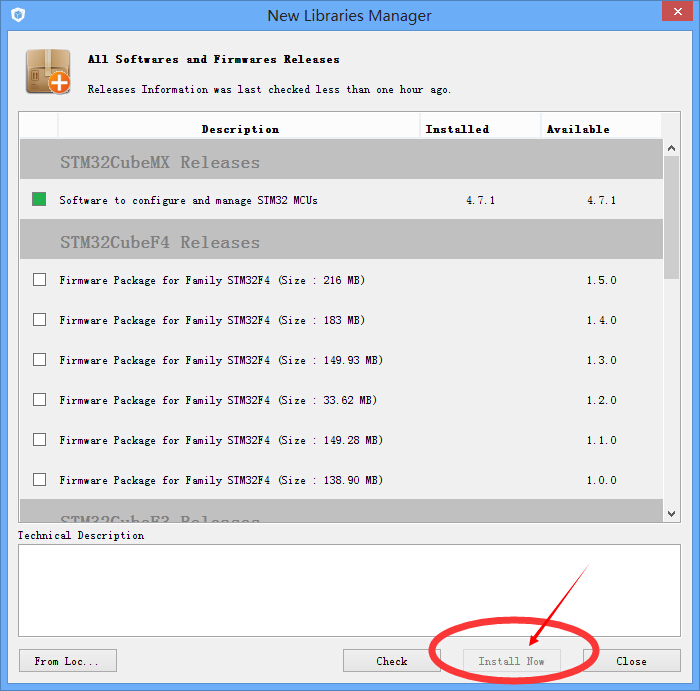Click the firmware row text with 183 MB
Image resolution: width=700 pixels, height=691 pixels.
(212, 321)
